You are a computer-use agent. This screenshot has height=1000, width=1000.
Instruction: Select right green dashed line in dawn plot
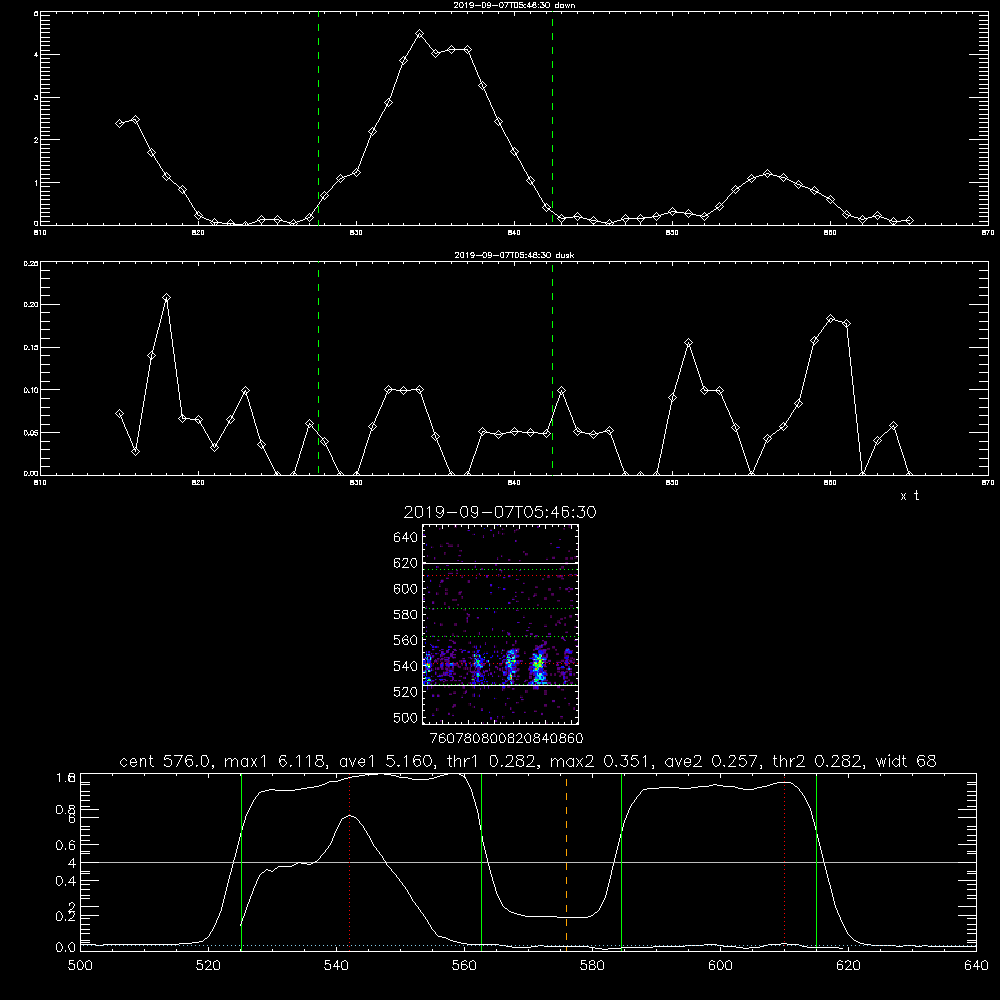[x=552, y=118]
